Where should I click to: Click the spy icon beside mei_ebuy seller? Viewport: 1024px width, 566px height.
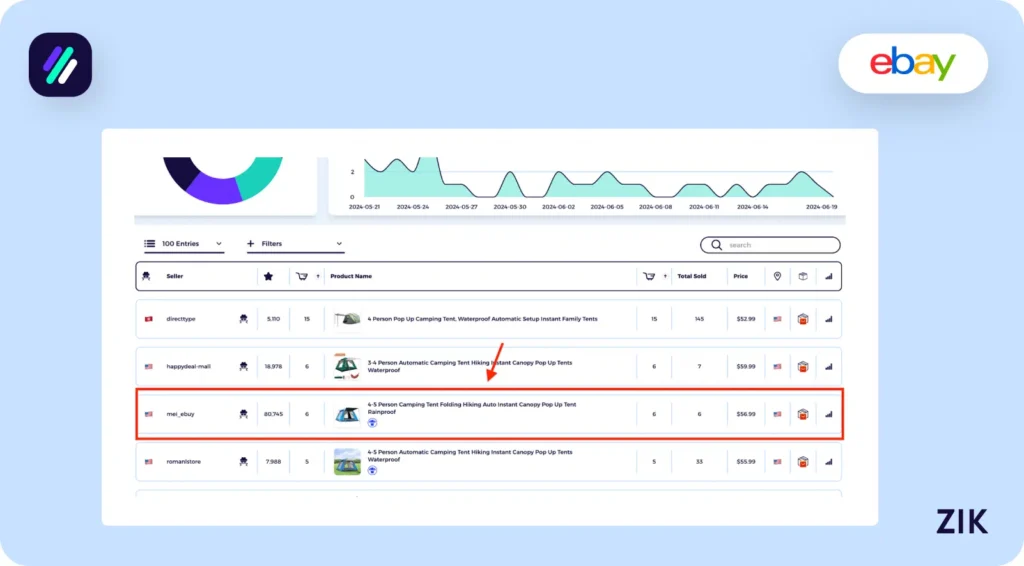(x=243, y=414)
